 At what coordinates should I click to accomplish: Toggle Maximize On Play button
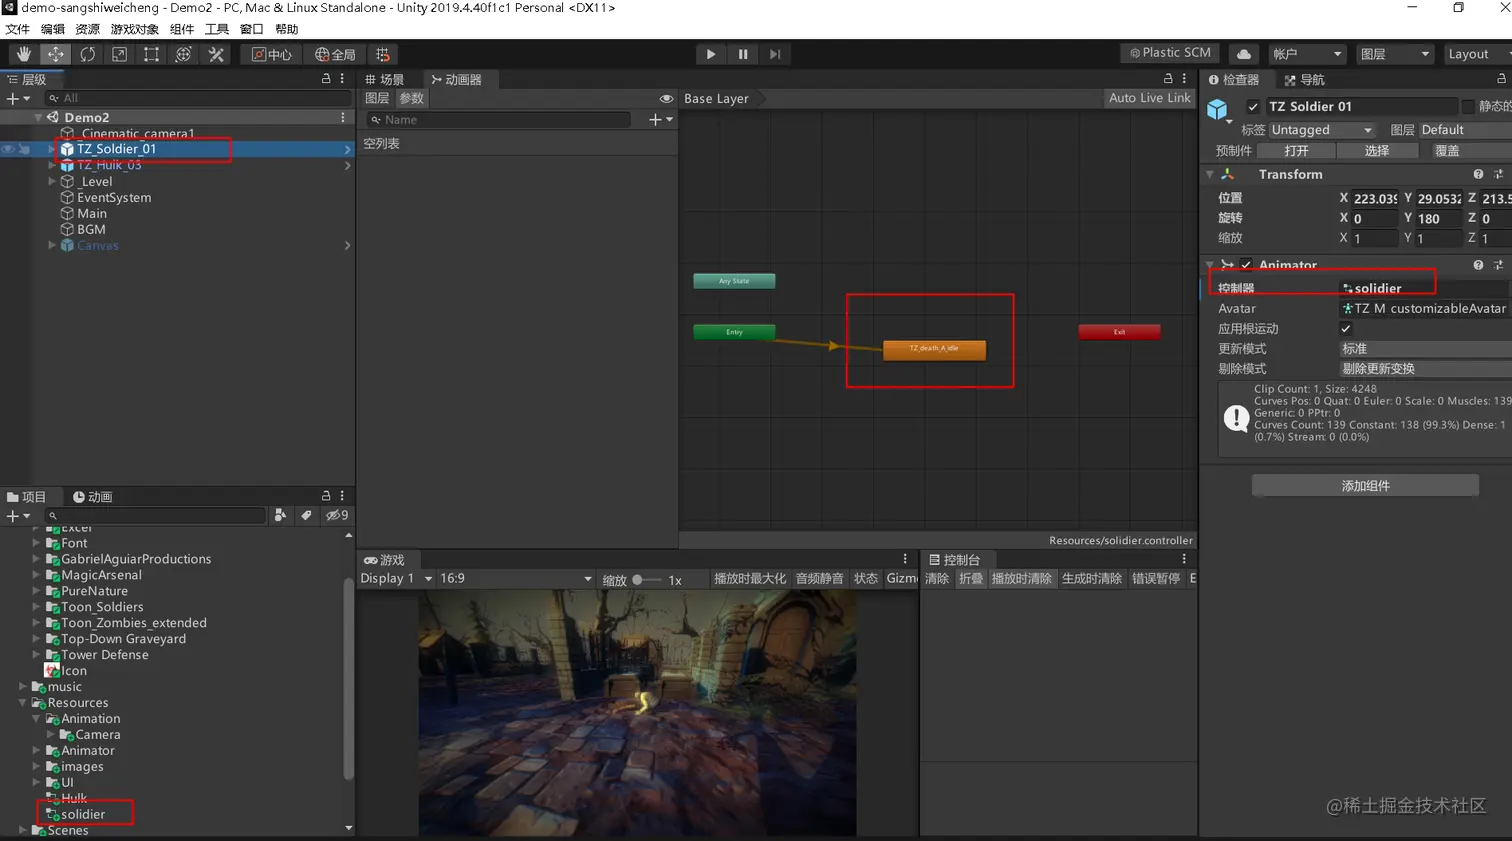click(x=750, y=579)
